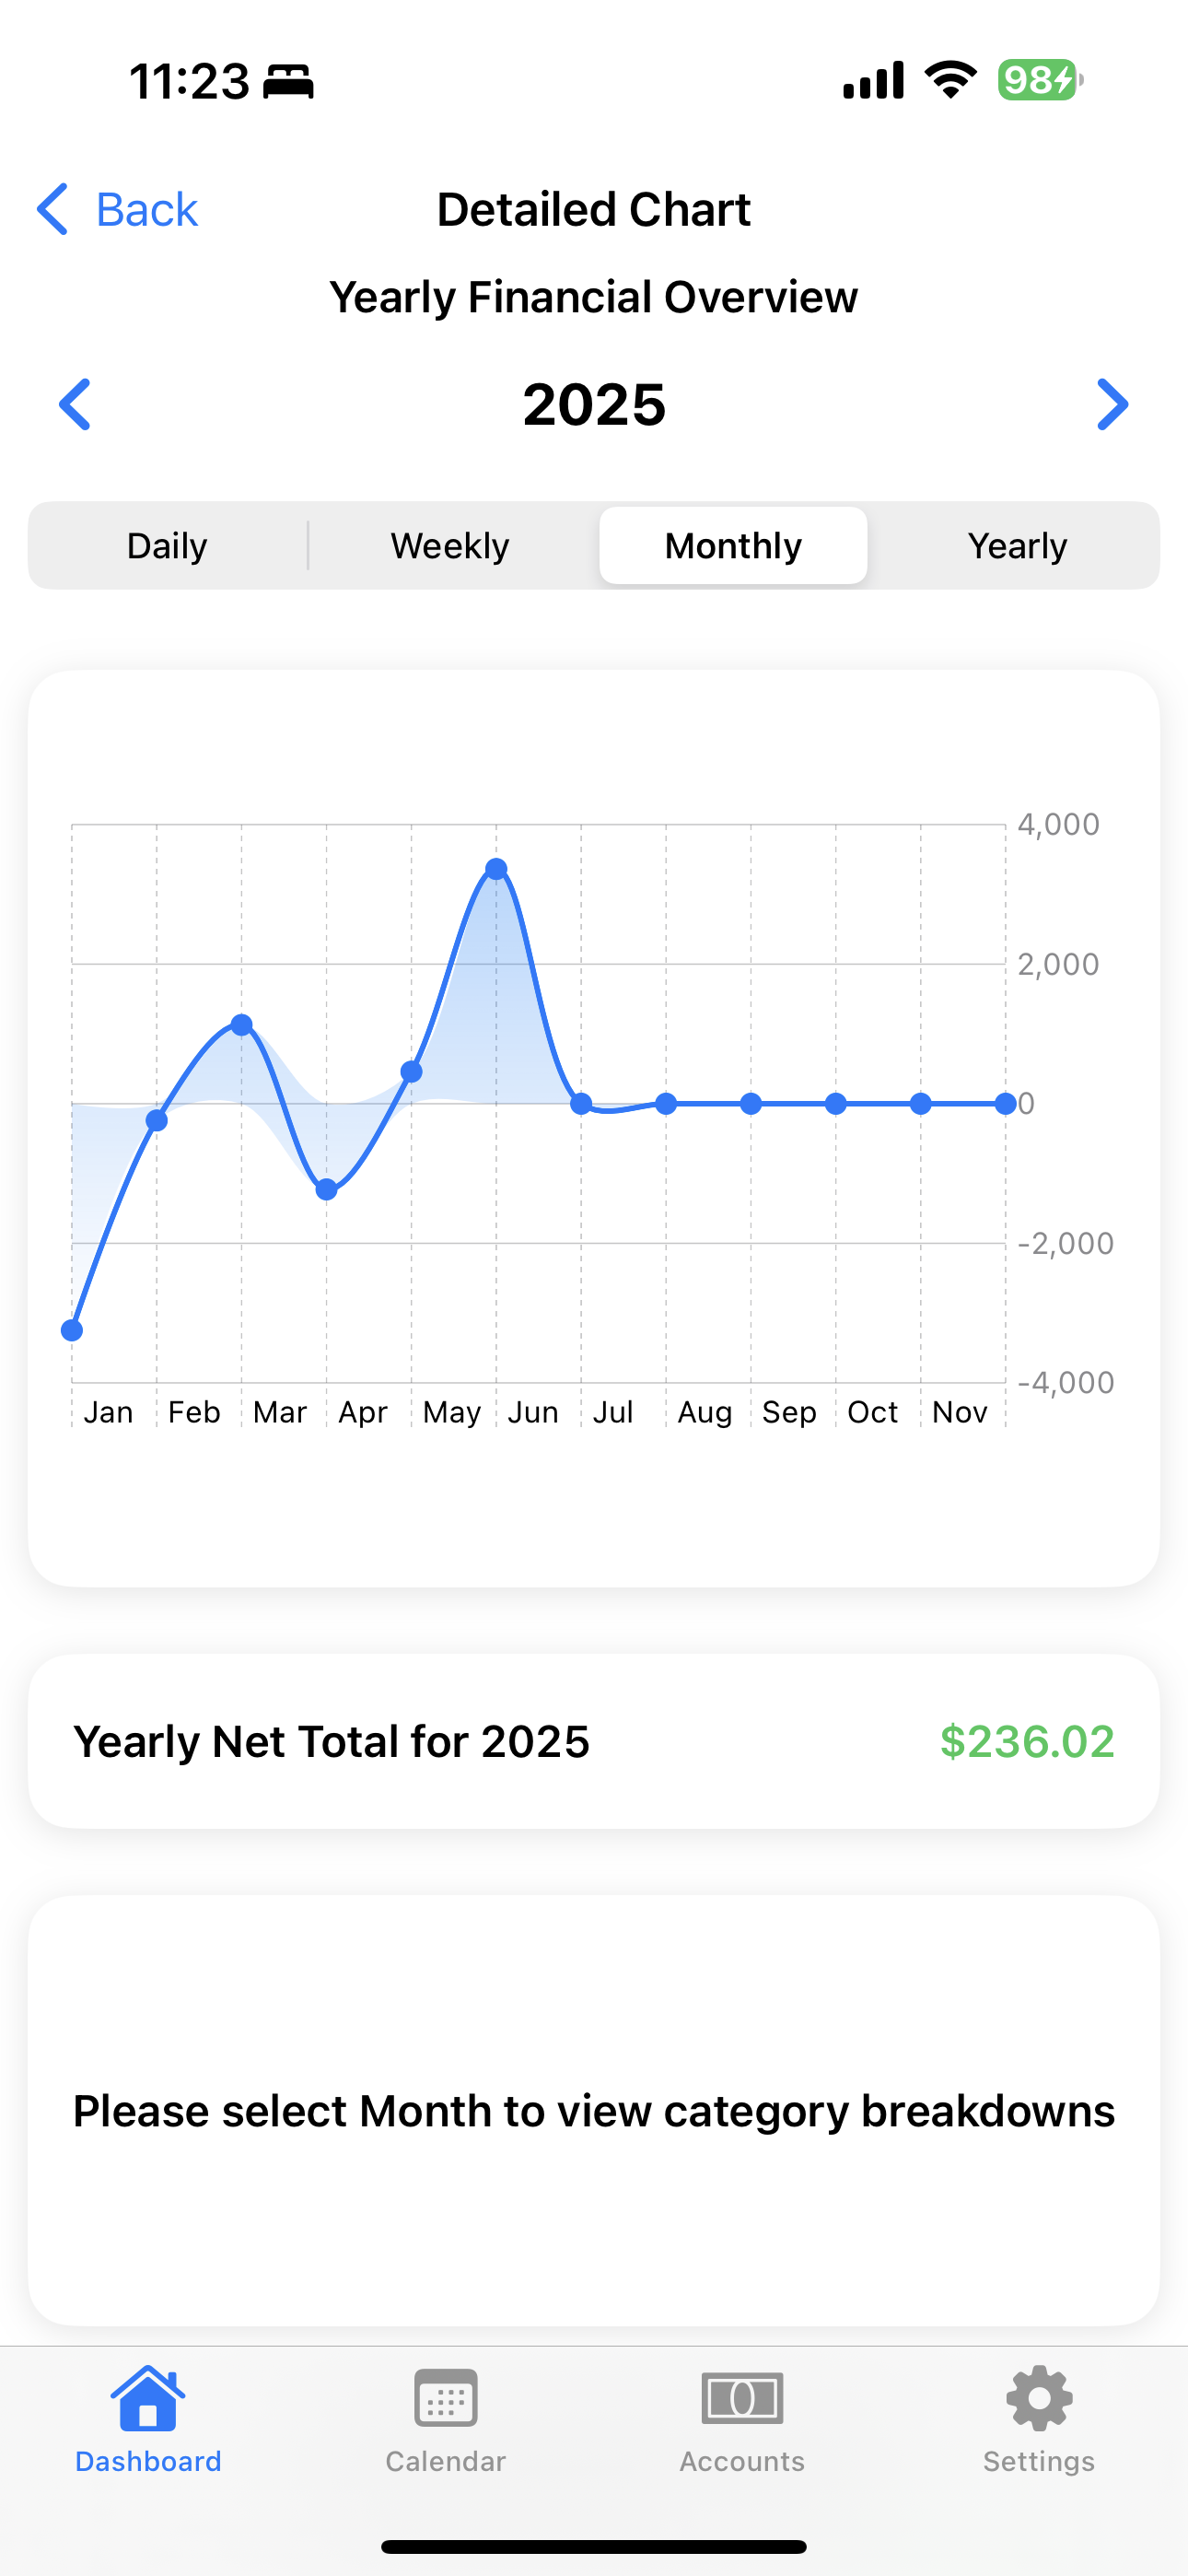This screenshot has width=1188, height=2576.
Task: Advance to next year with right chevron
Action: [1112, 405]
